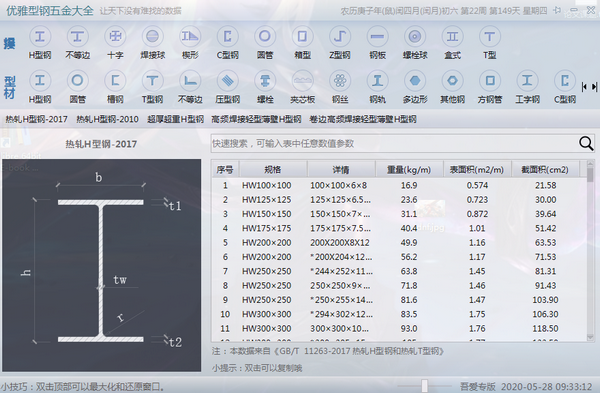Click the table scrollbar down arrow
This screenshot has width=600, height=393.
tap(590, 337)
